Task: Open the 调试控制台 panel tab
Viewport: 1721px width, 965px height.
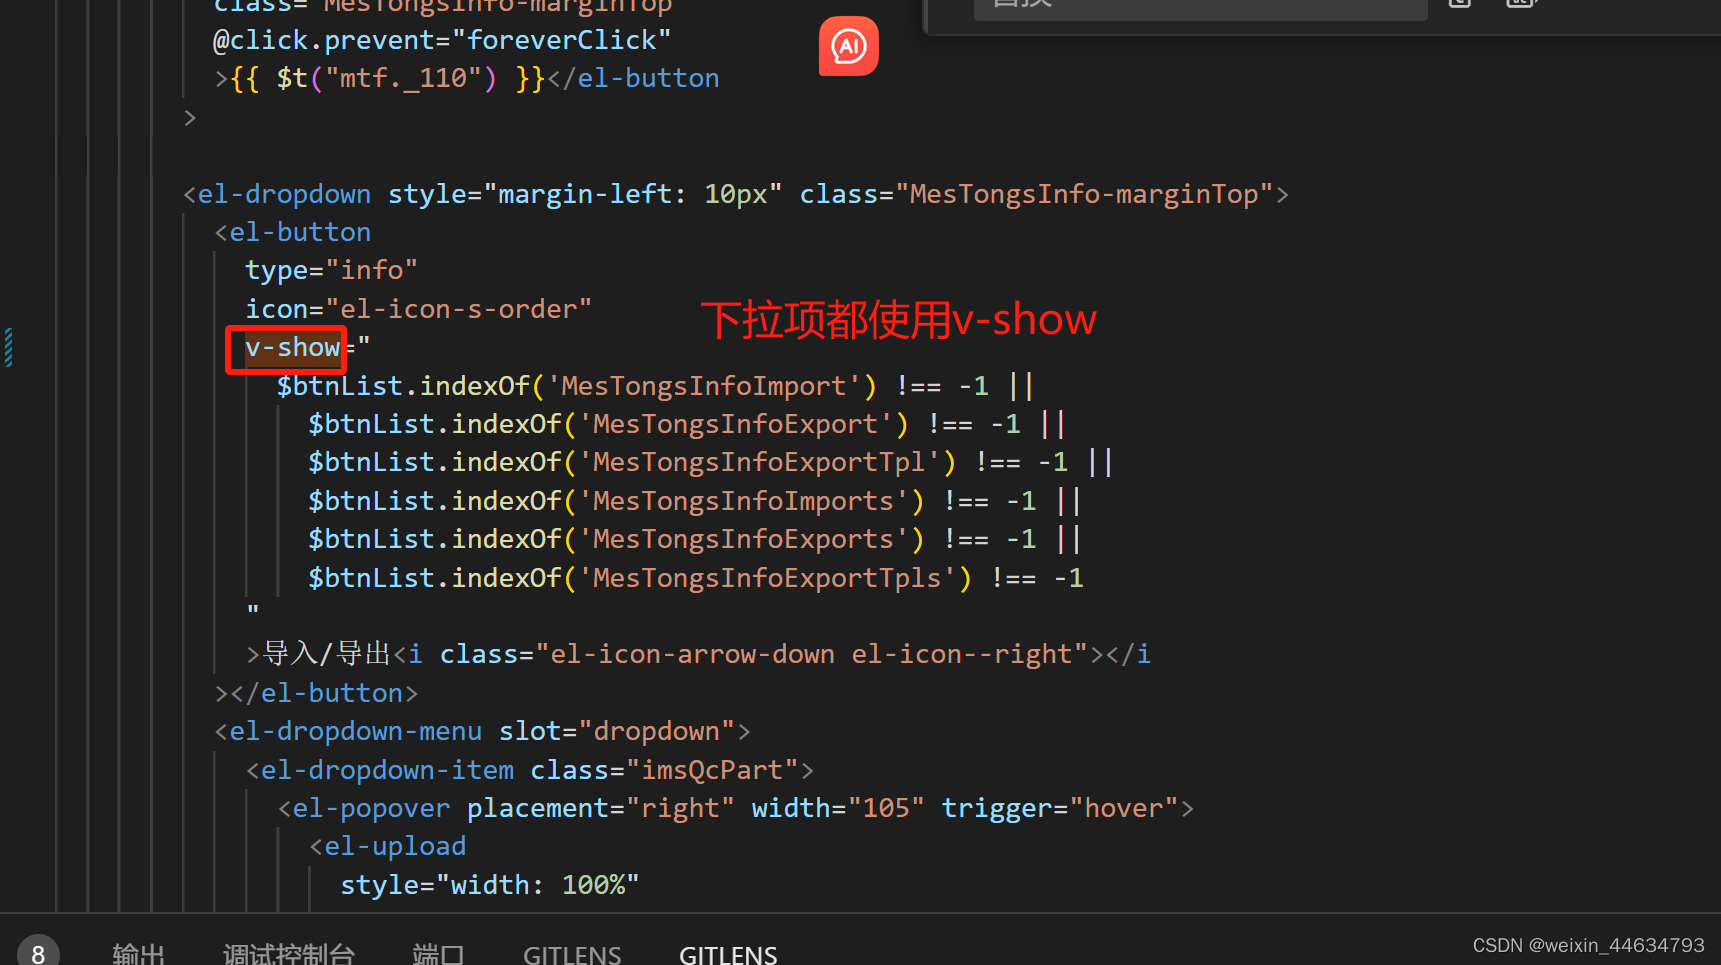Action: (x=289, y=952)
